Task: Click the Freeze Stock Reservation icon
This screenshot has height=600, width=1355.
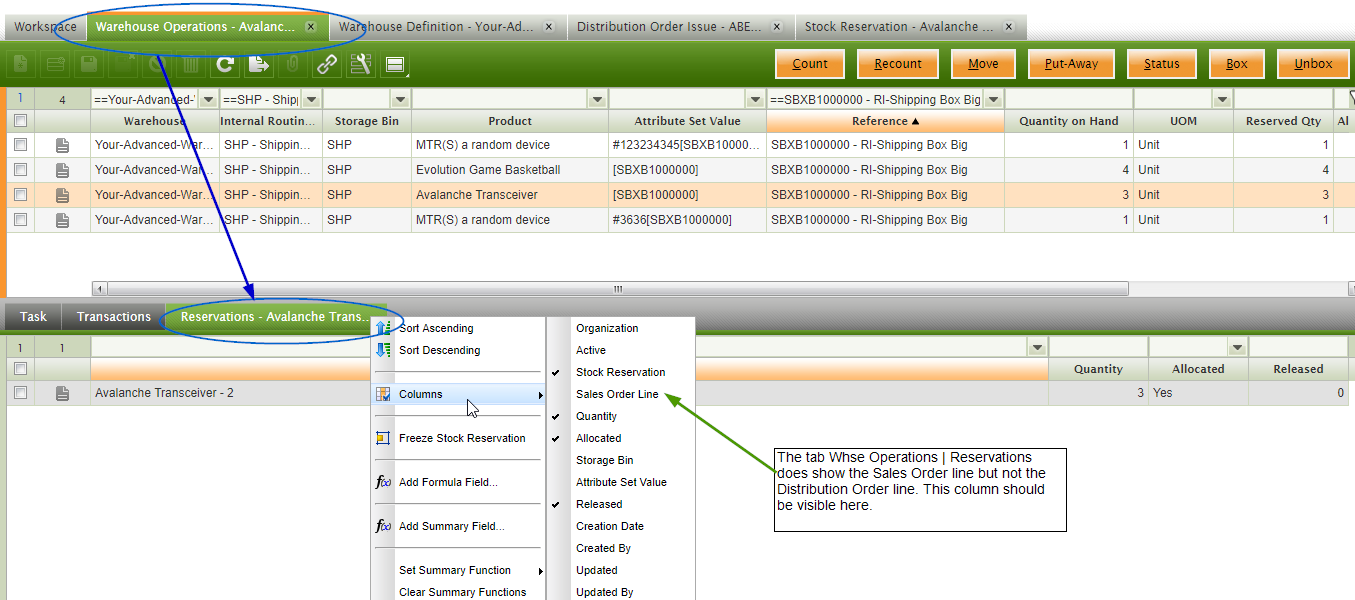Action: [383, 438]
